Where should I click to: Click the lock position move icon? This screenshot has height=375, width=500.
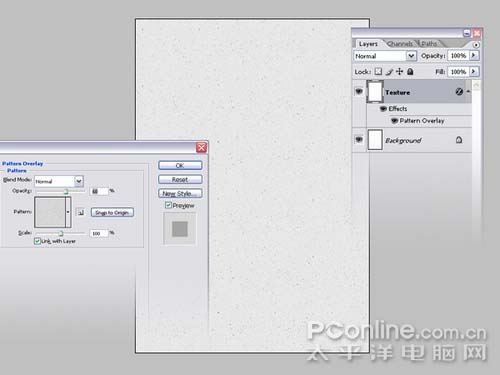[x=399, y=71]
